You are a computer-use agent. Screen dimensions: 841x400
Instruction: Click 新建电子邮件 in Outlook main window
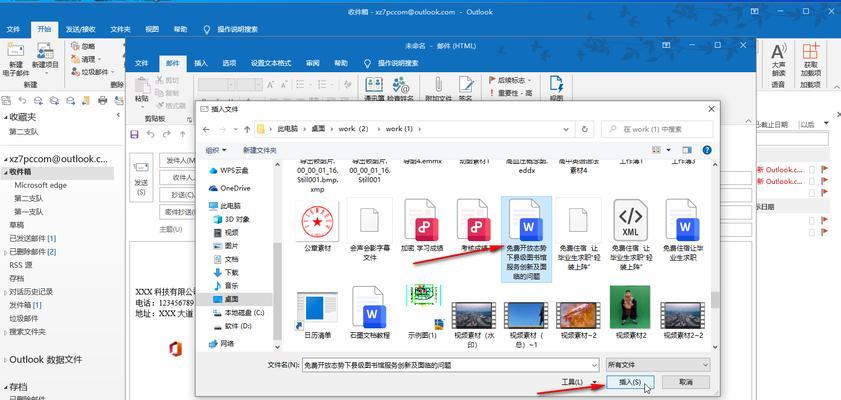point(16,60)
